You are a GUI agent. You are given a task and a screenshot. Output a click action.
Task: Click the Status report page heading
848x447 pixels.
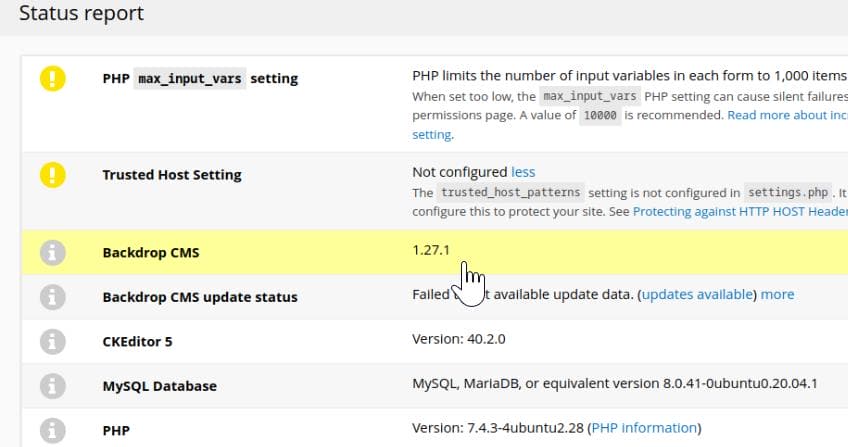point(81,13)
